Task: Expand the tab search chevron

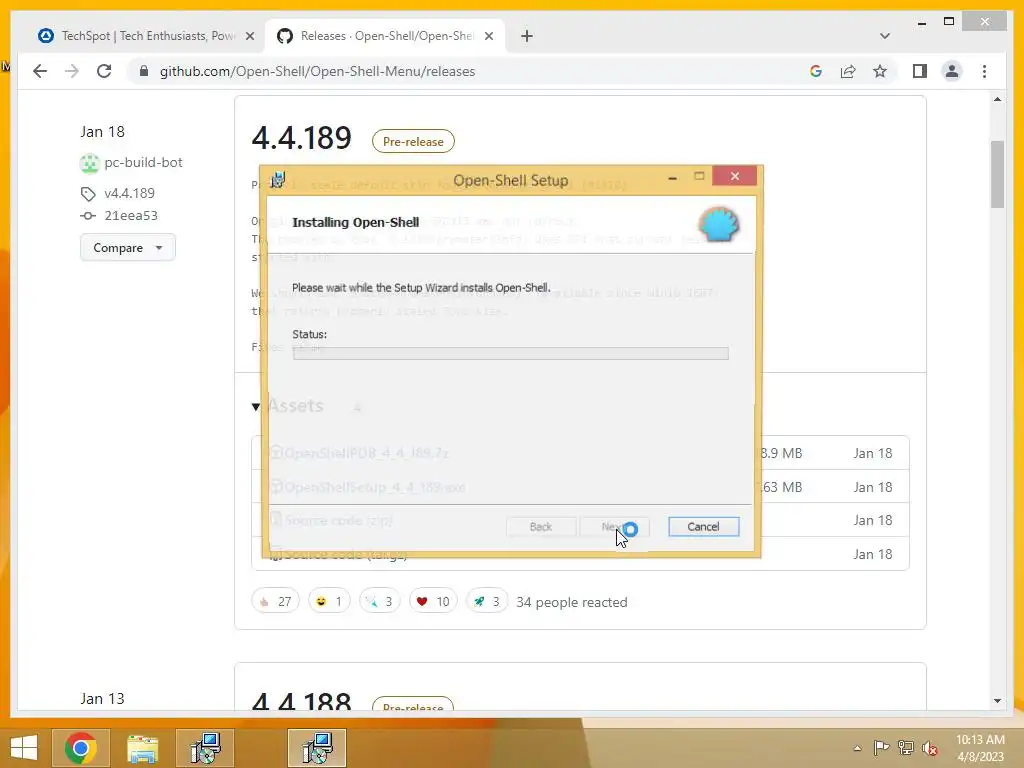Action: pyautogui.click(x=885, y=36)
